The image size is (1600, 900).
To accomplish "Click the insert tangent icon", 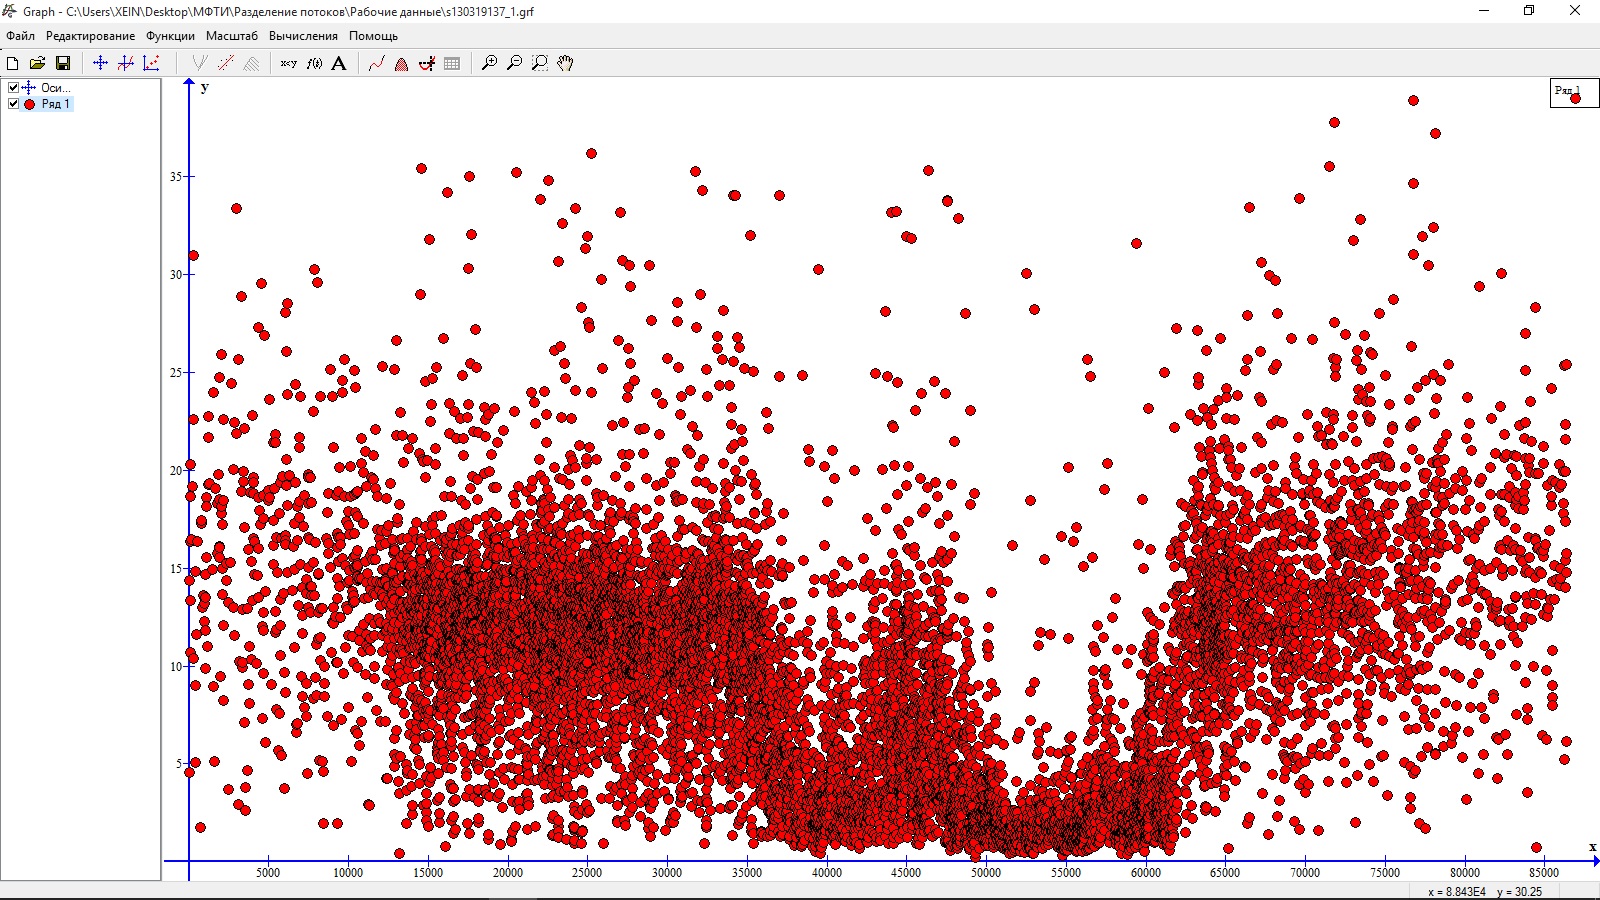I will click(x=200, y=63).
